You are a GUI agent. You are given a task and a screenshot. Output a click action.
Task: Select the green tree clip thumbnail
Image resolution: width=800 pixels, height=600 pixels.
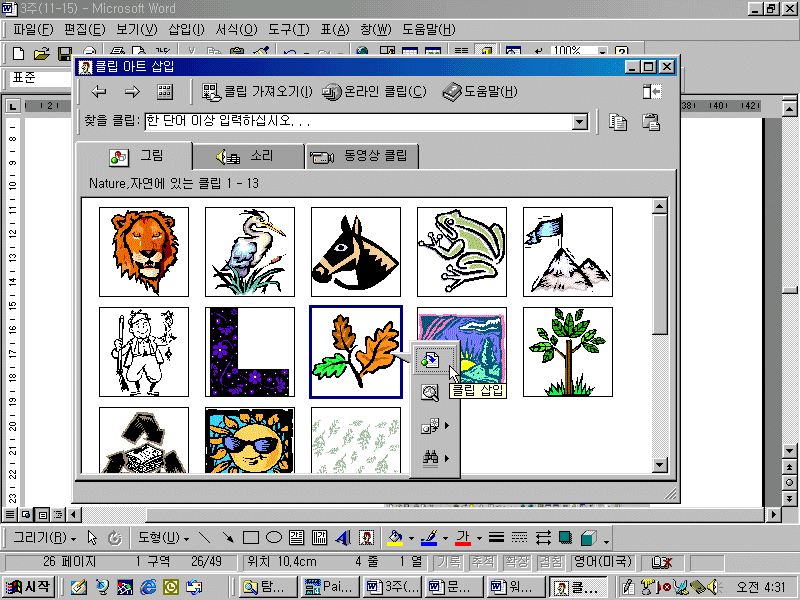click(568, 352)
